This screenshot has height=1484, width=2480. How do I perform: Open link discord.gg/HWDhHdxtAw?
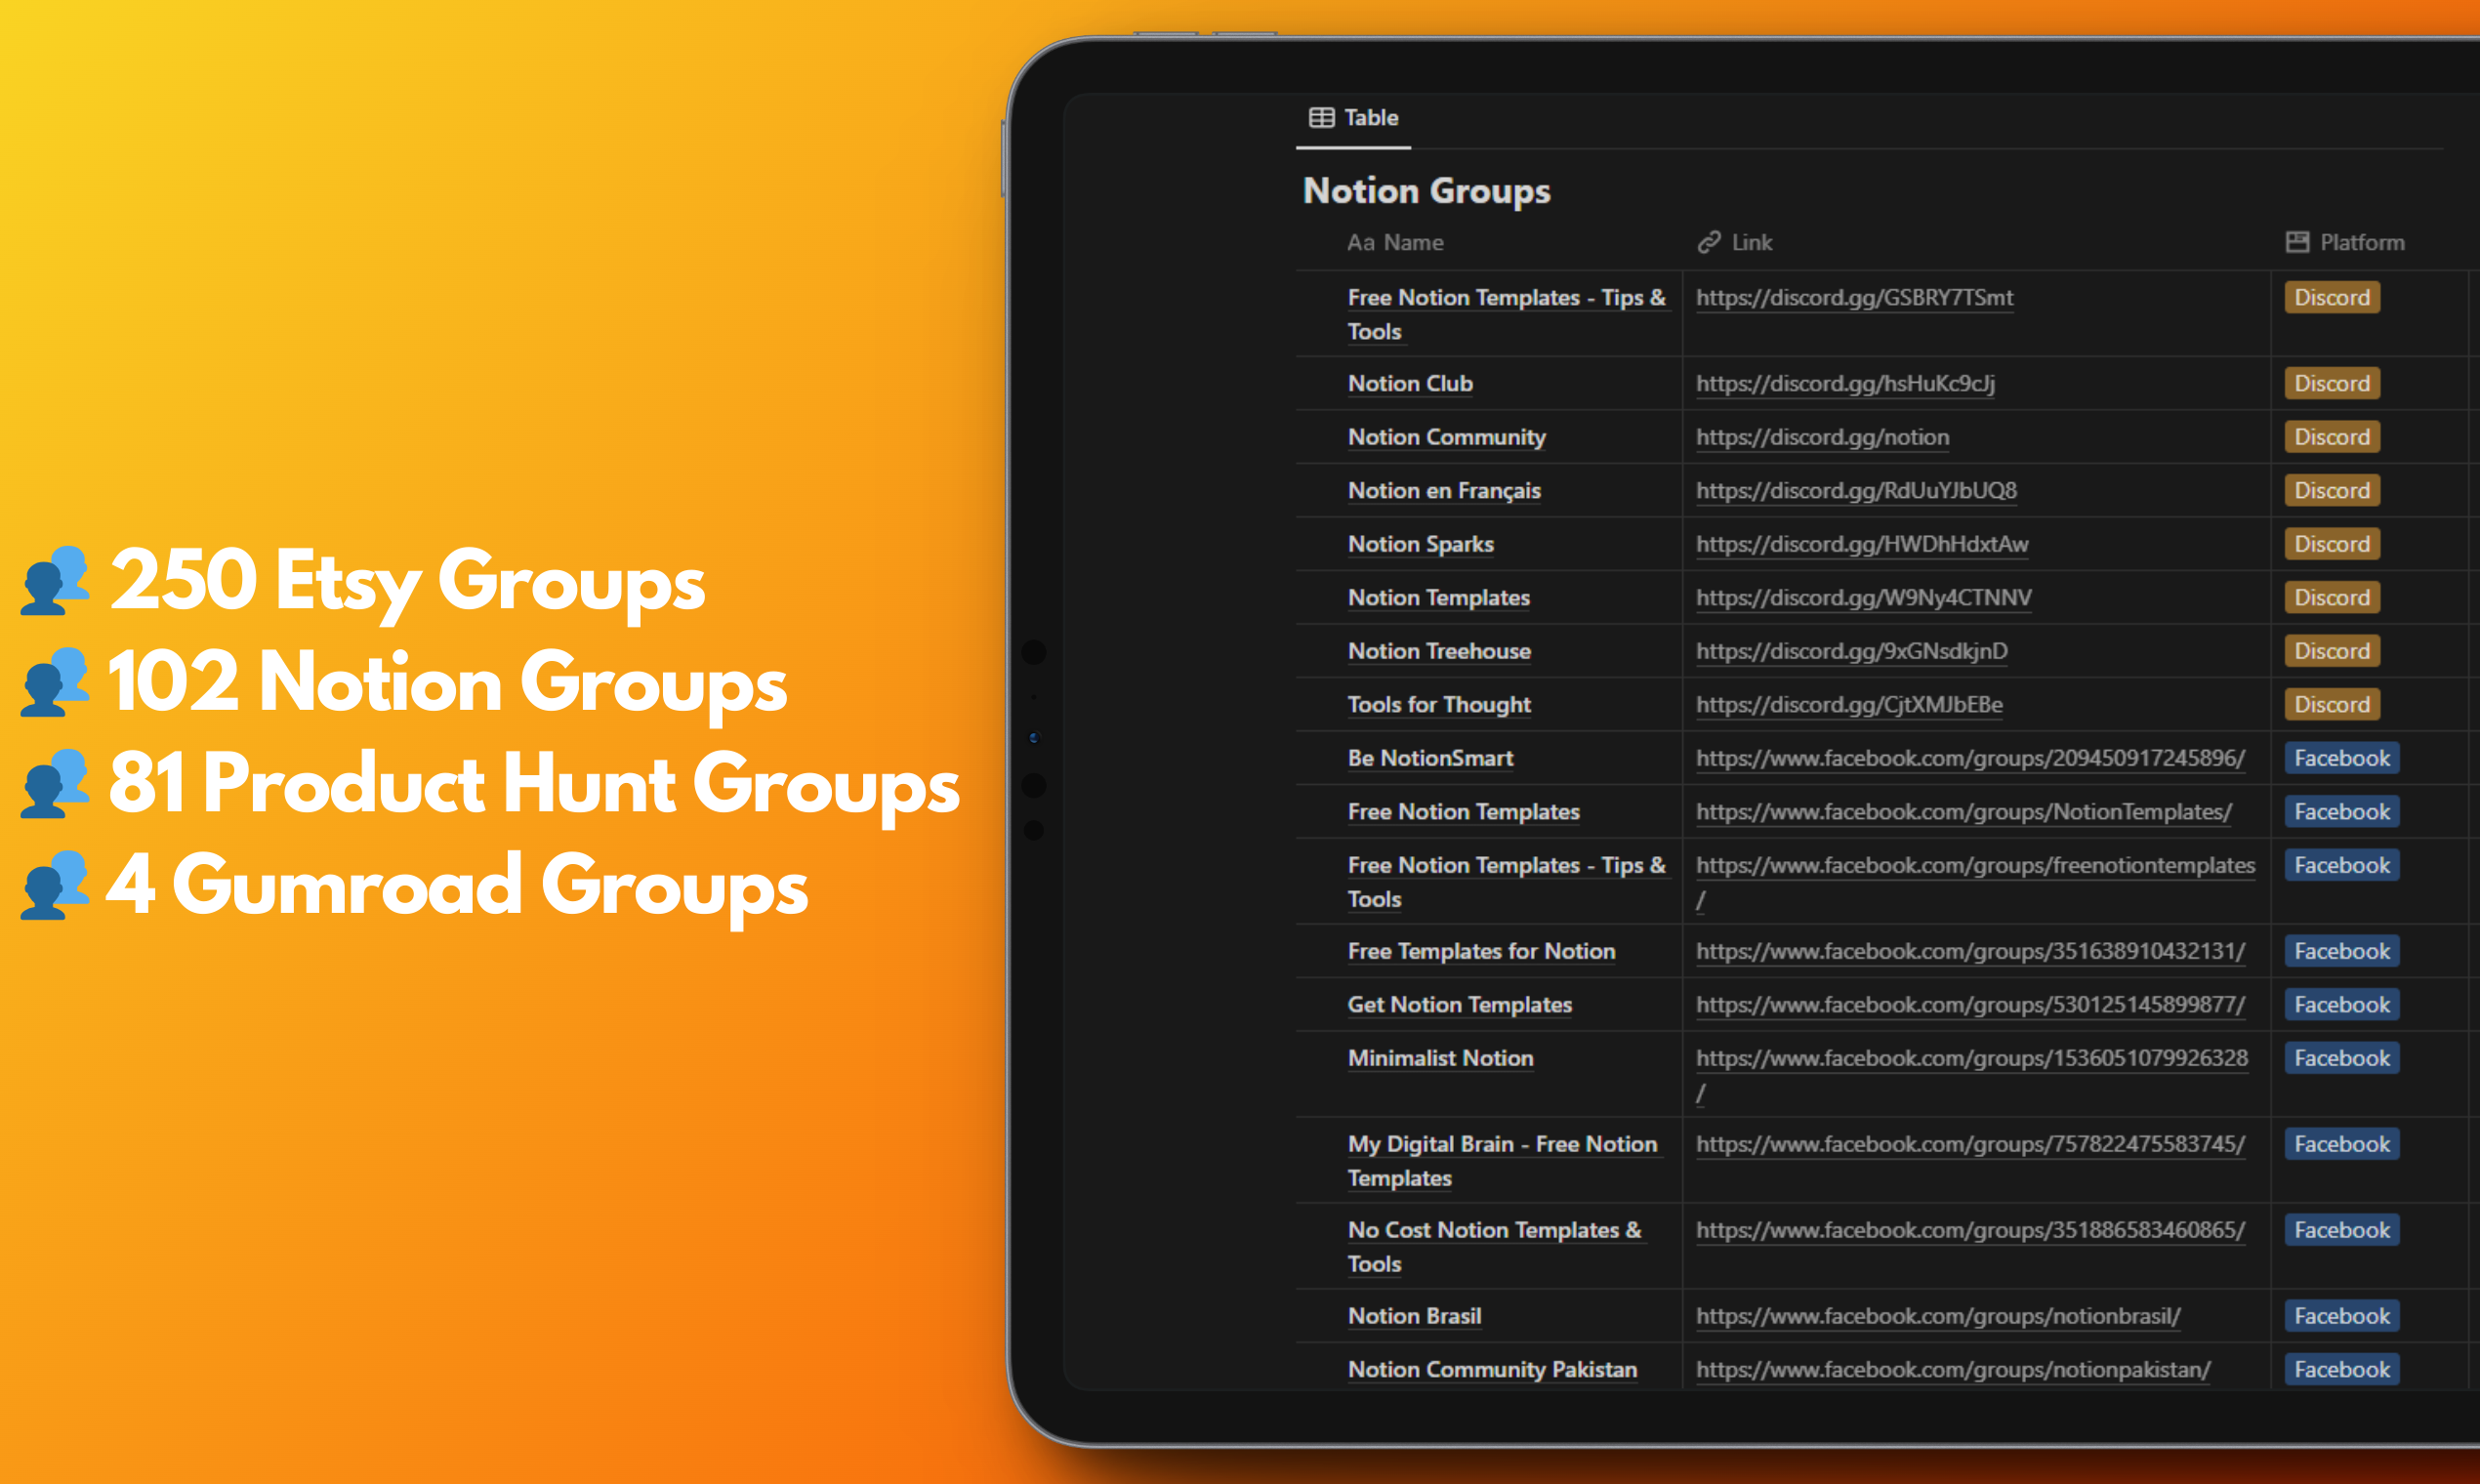(x=1862, y=544)
